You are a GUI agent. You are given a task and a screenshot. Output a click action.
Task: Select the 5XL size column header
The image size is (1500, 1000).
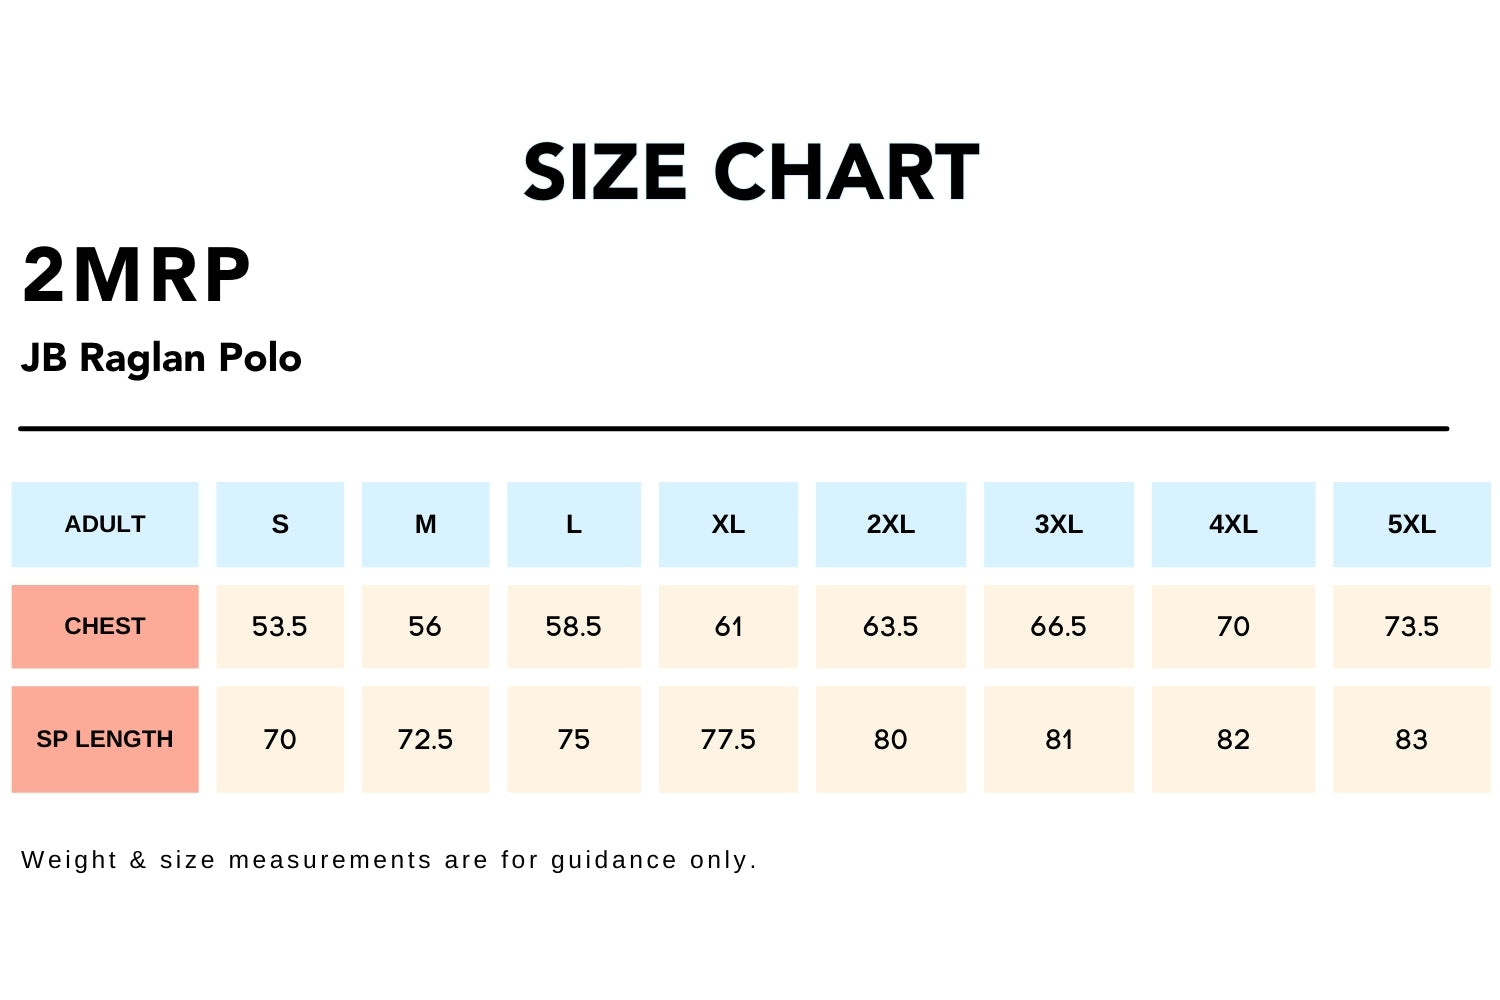1411,524
